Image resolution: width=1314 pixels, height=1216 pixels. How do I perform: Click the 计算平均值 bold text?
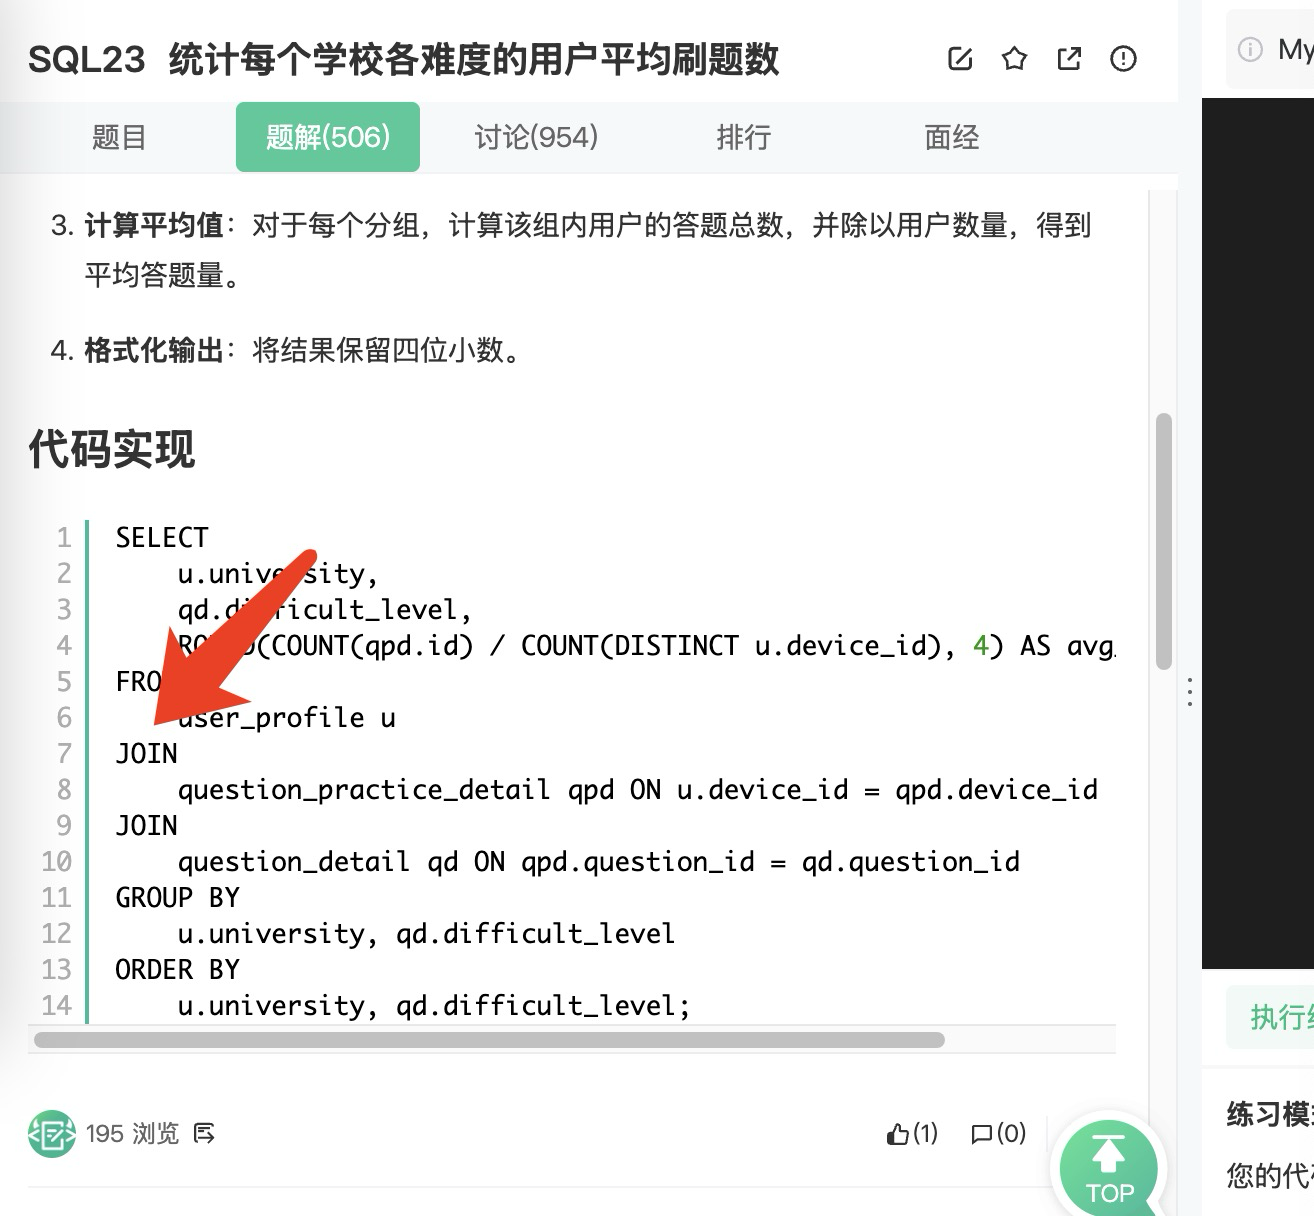pyautogui.click(x=154, y=225)
